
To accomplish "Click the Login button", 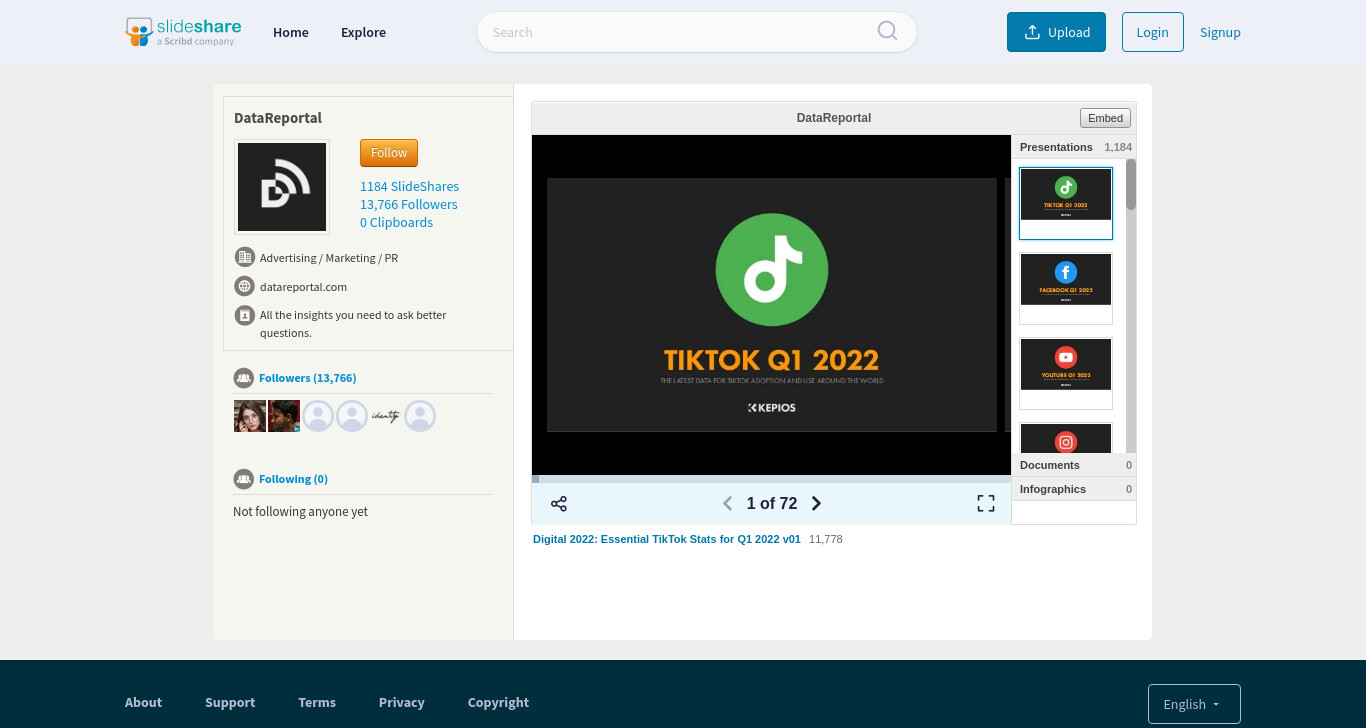I will pos(1152,32).
